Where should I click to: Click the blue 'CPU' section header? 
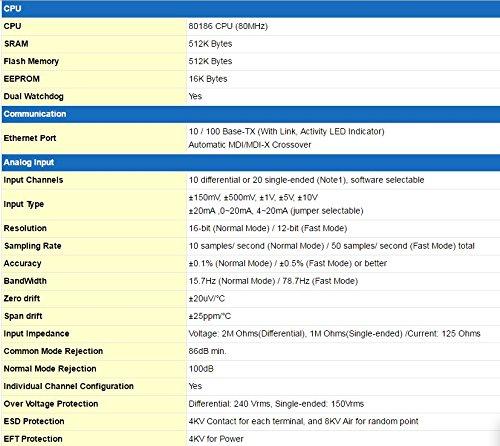tap(251, 9)
